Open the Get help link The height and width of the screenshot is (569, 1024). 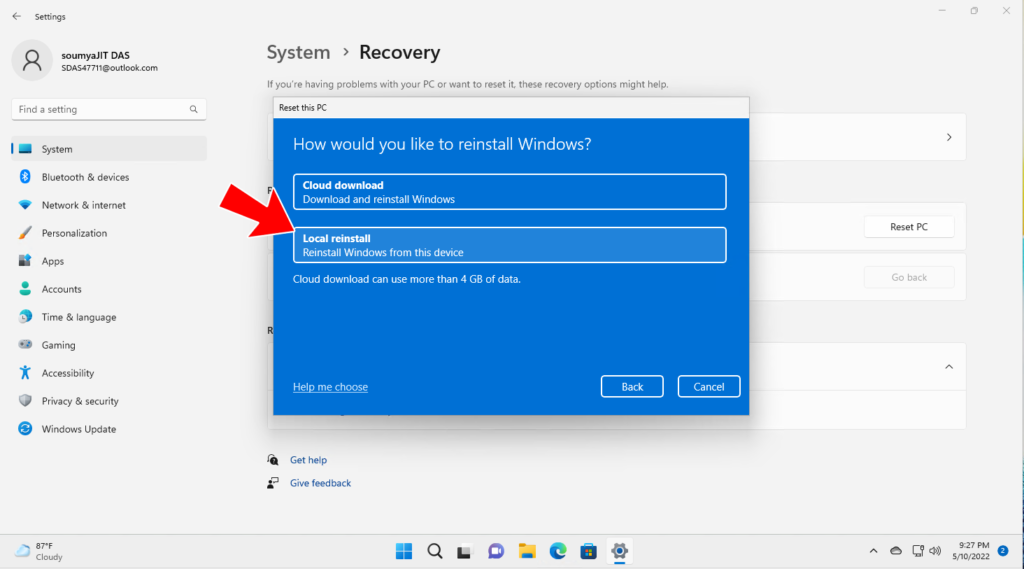(308, 460)
